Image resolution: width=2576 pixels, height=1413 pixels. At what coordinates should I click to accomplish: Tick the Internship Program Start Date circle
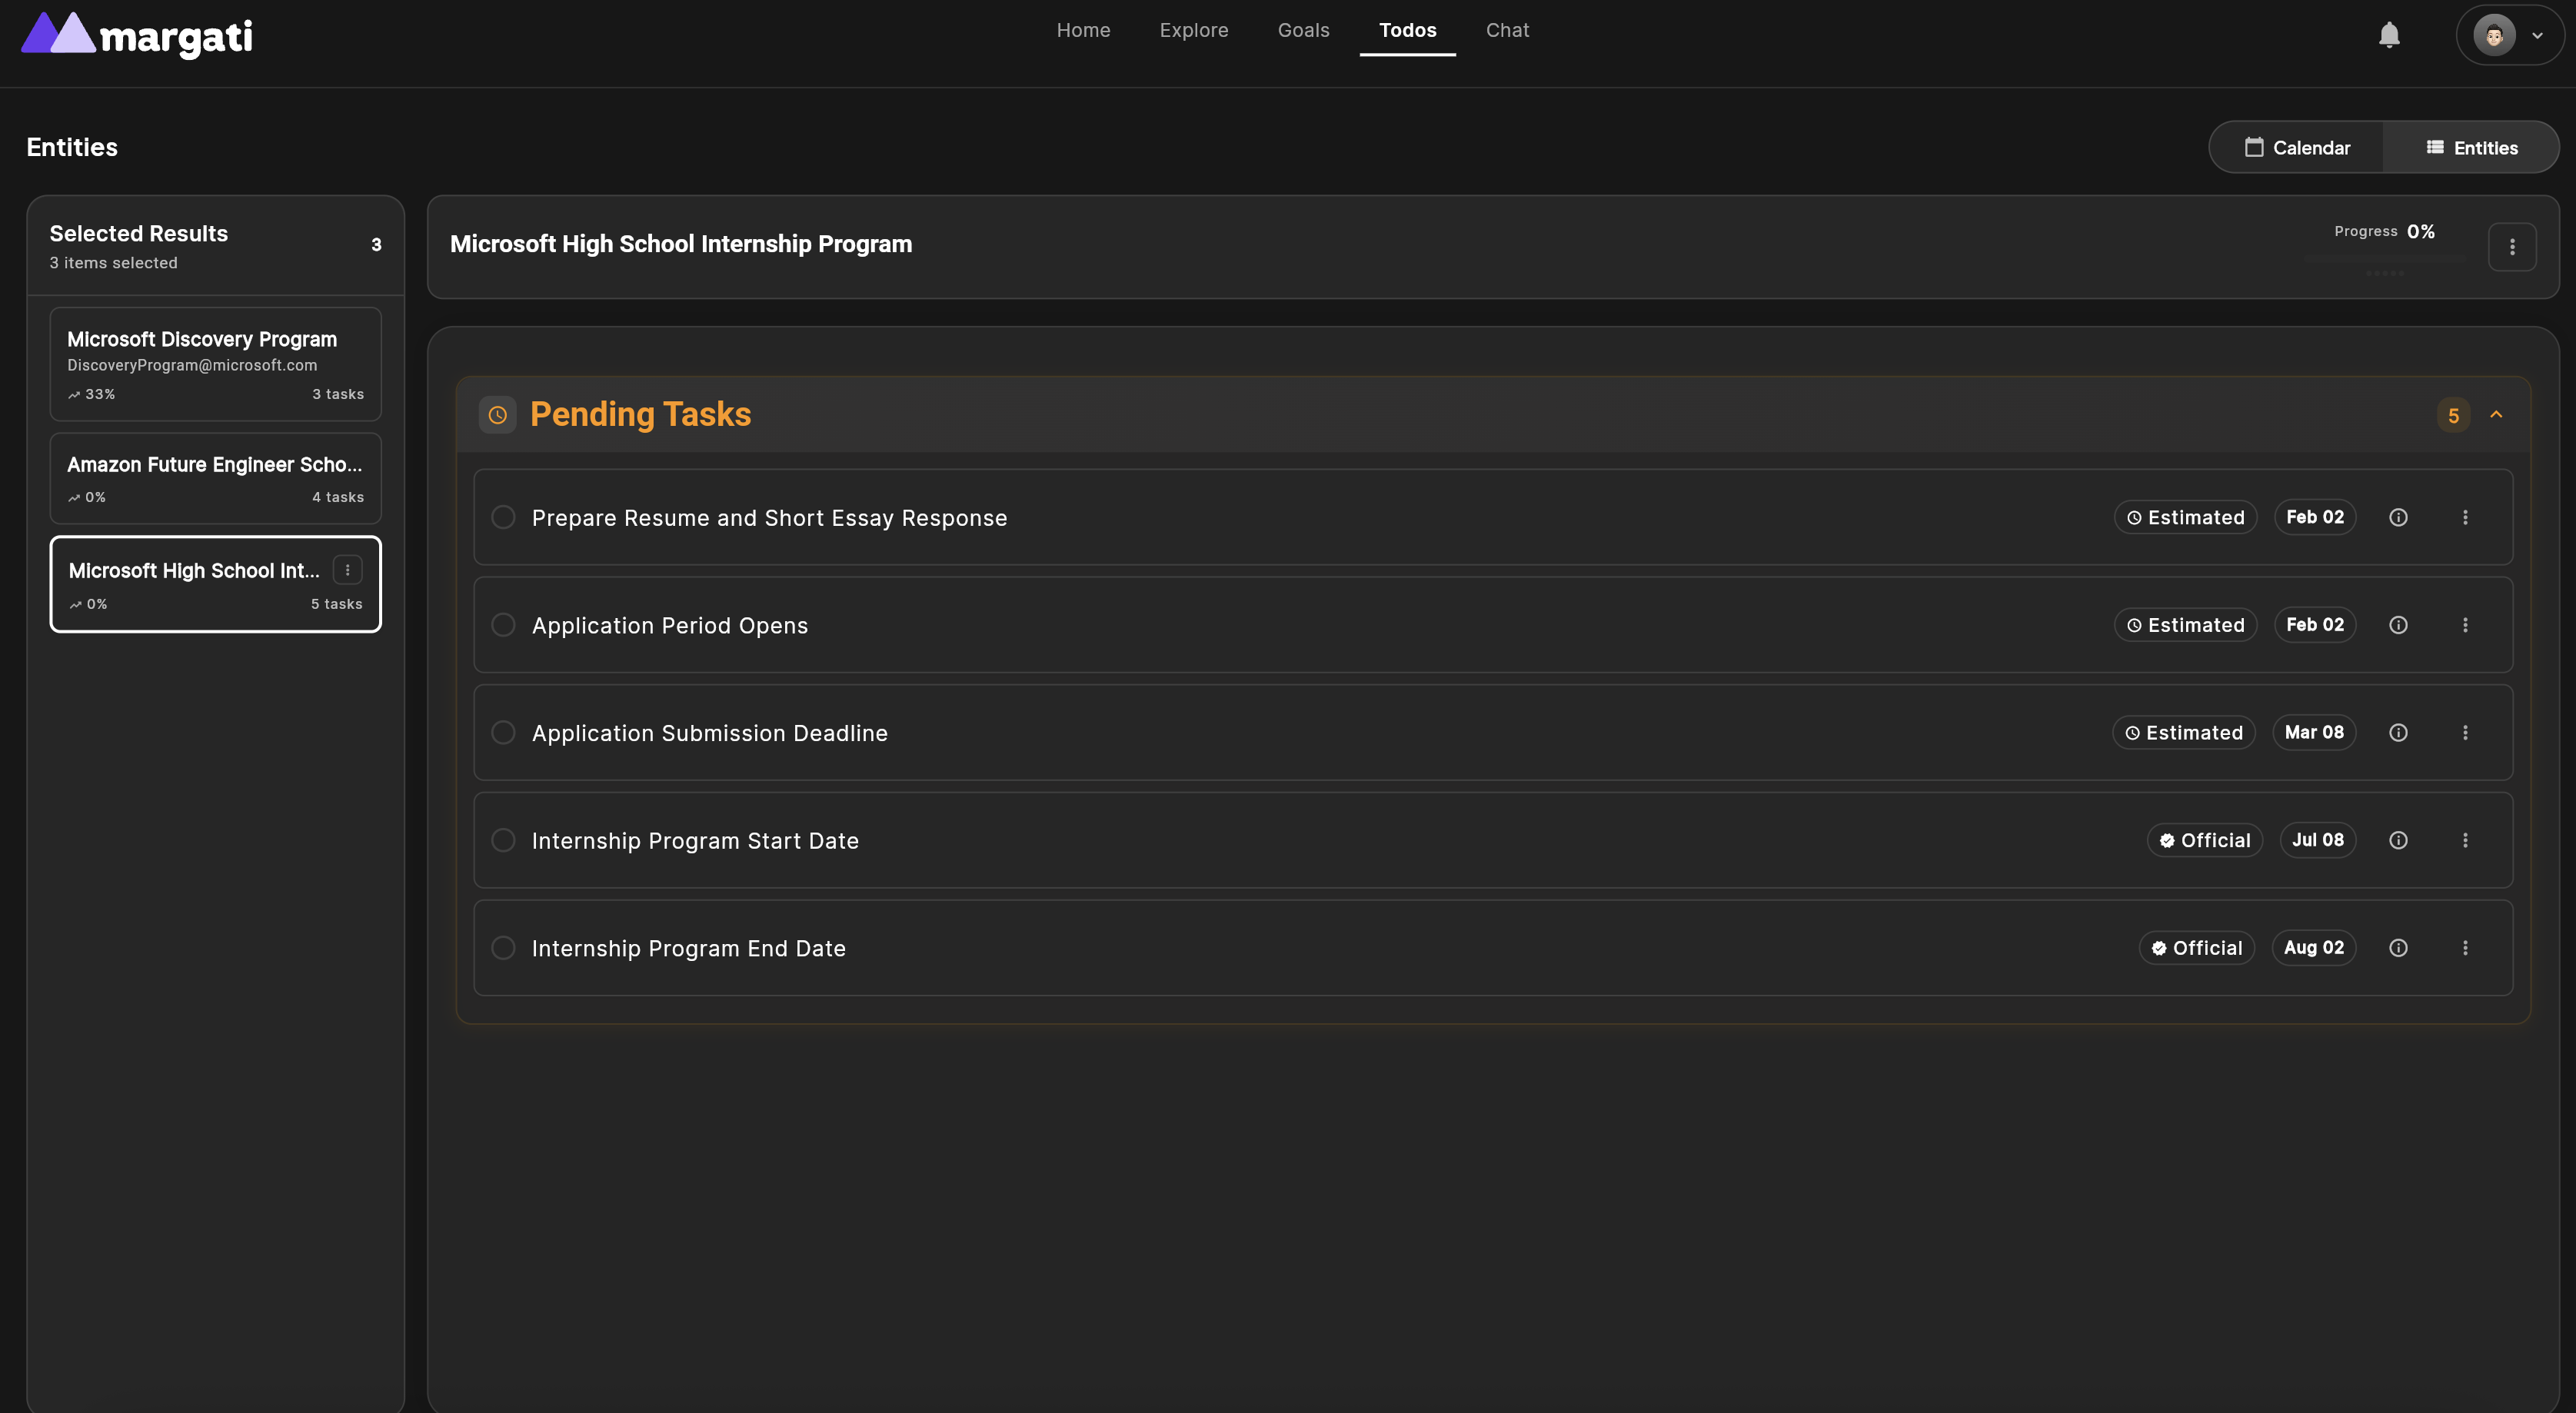click(x=503, y=840)
